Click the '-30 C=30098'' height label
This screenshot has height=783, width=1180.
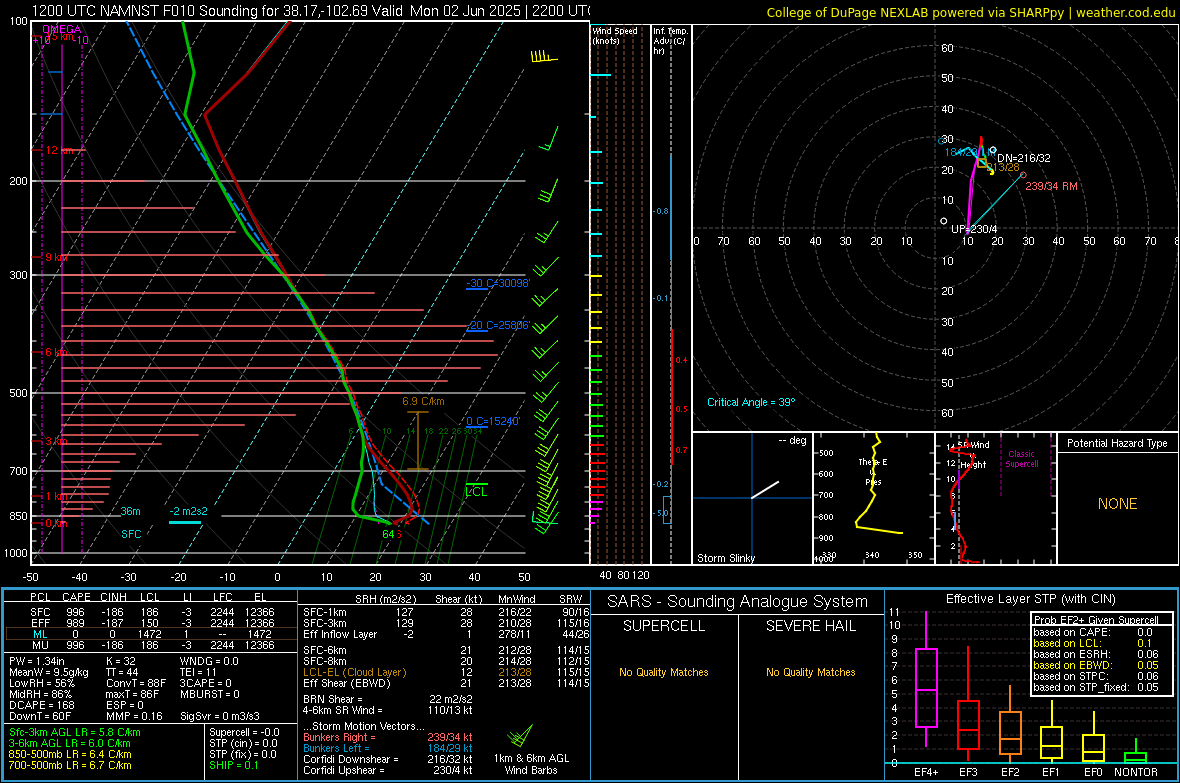(498, 283)
